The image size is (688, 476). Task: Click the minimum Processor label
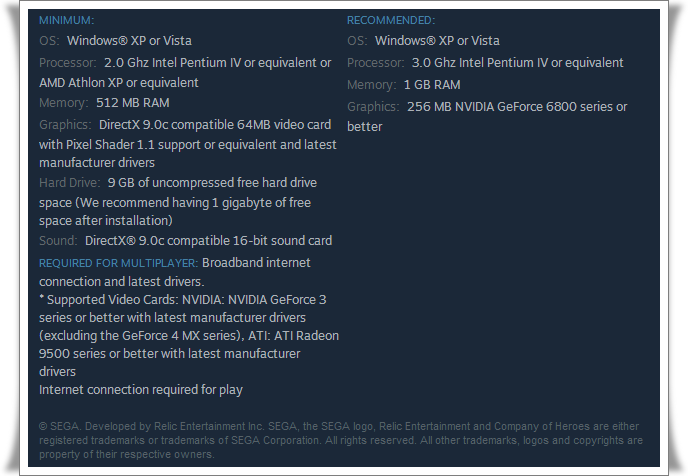67,62
